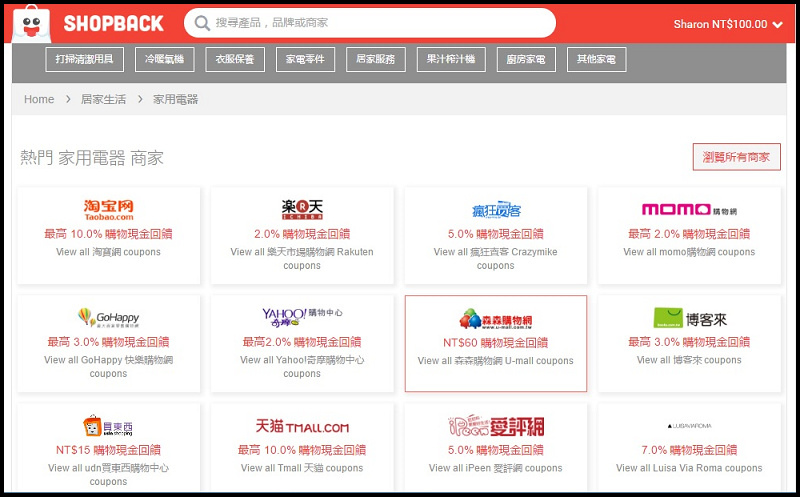The width and height of the screenshot is (800, 497).
Task: View all udn買東西購物中心 coupons
Action: 108,475
